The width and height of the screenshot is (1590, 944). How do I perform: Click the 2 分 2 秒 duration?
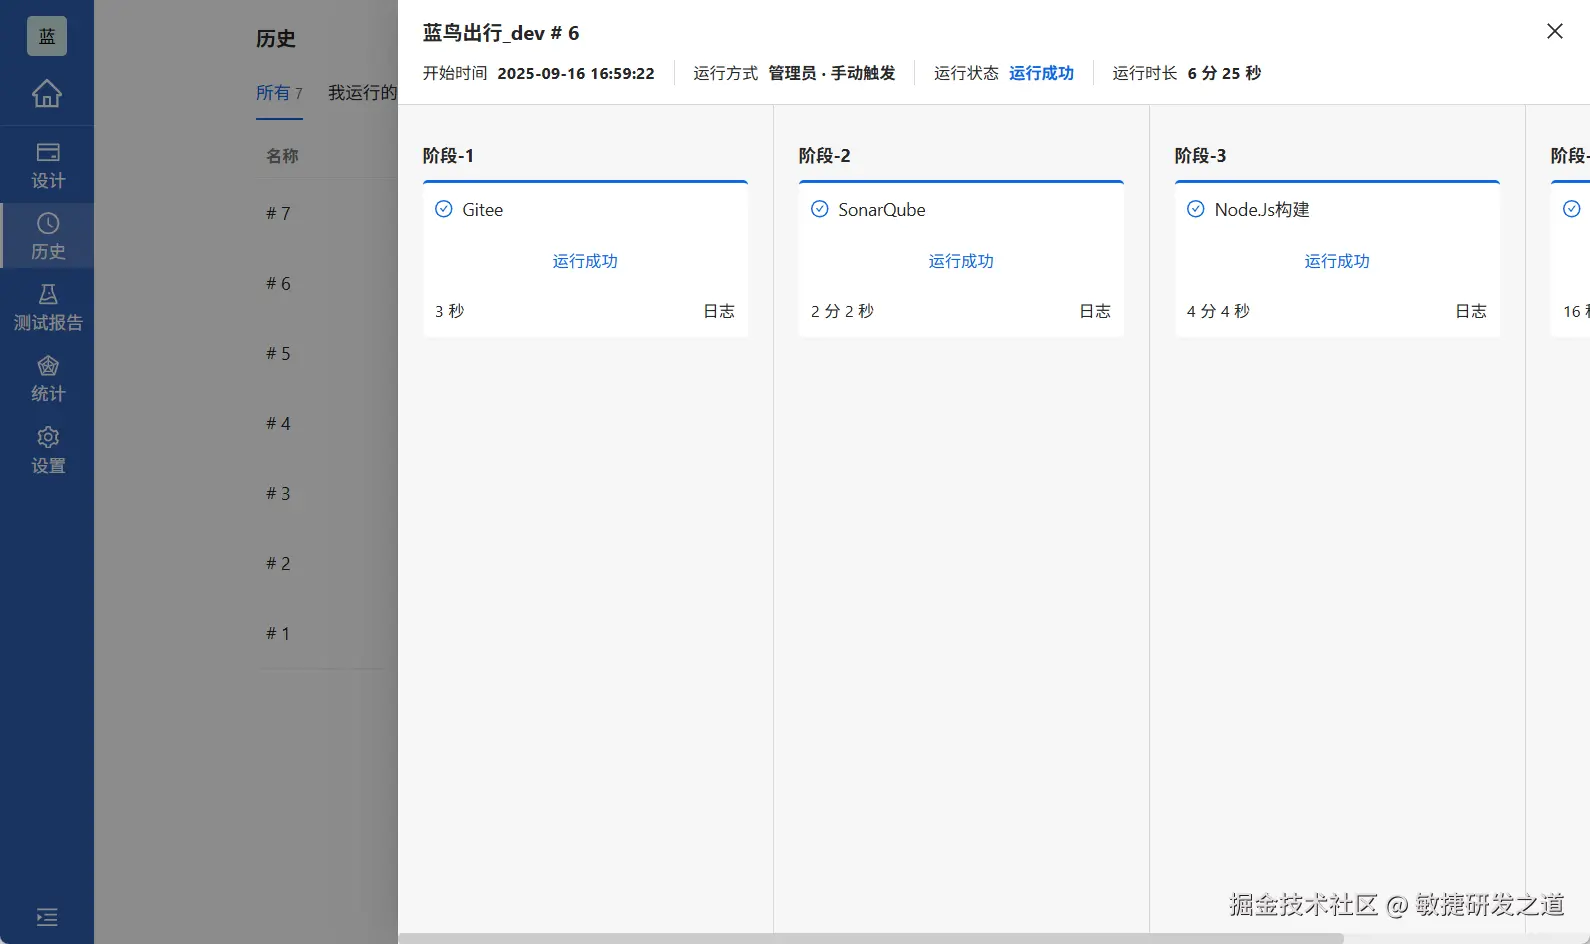click(x=842, y=311)
